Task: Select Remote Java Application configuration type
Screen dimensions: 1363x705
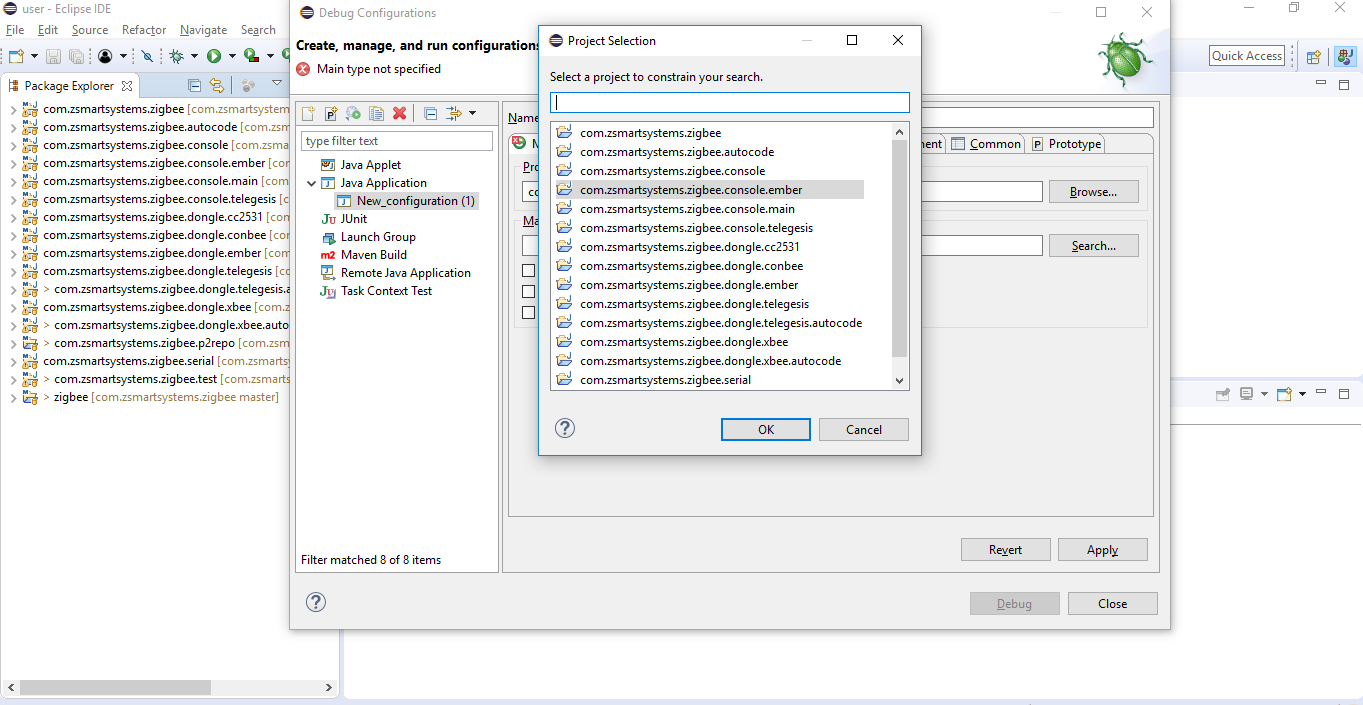Action: point(395,273)
